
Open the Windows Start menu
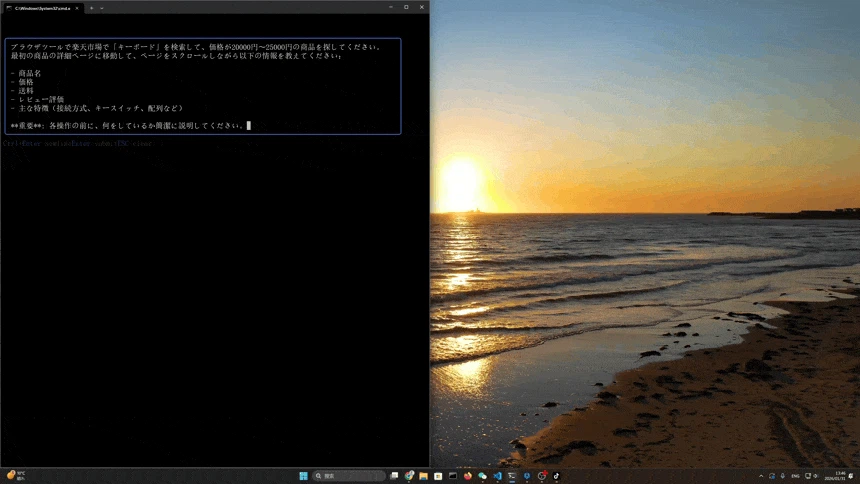(x=303, y=476)
